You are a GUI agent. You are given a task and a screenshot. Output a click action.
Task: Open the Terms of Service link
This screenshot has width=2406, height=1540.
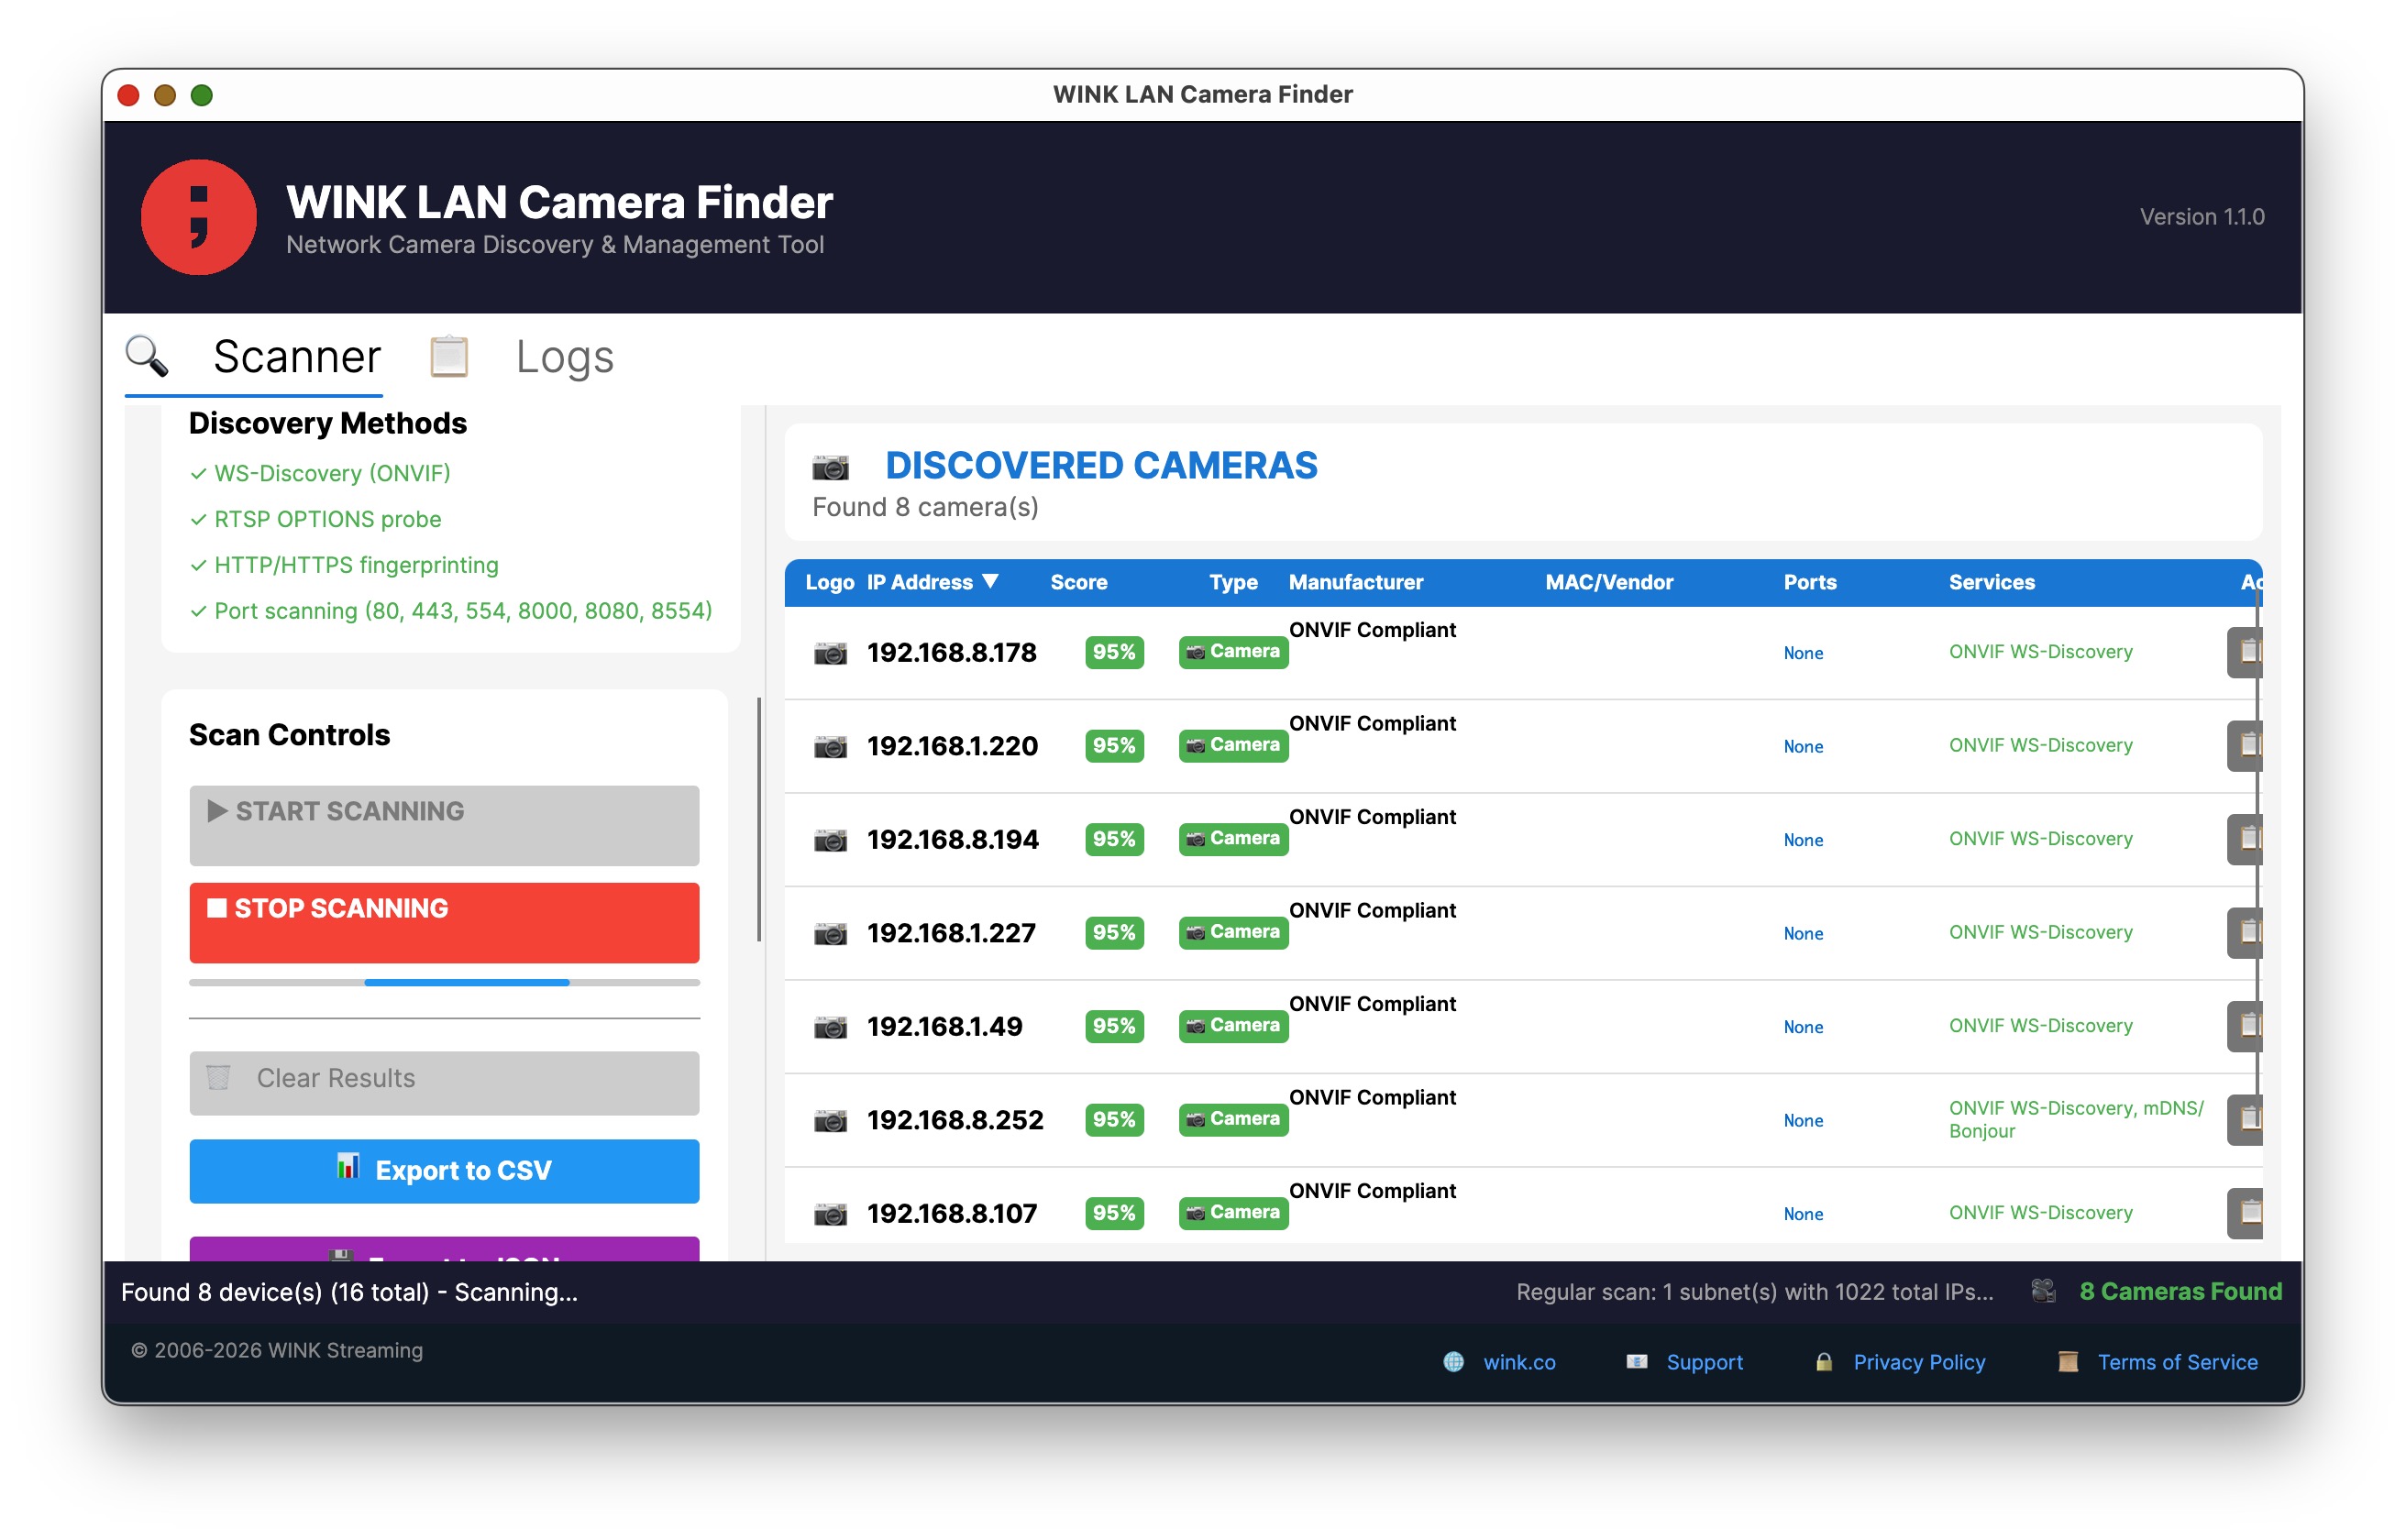coord(2176,1362)
